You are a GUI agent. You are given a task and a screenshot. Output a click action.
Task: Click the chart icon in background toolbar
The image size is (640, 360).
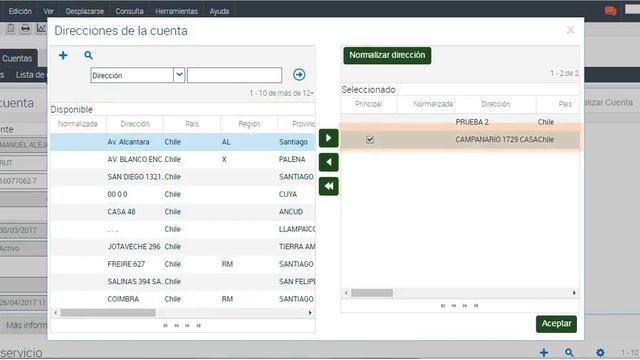tap(41, 28)
